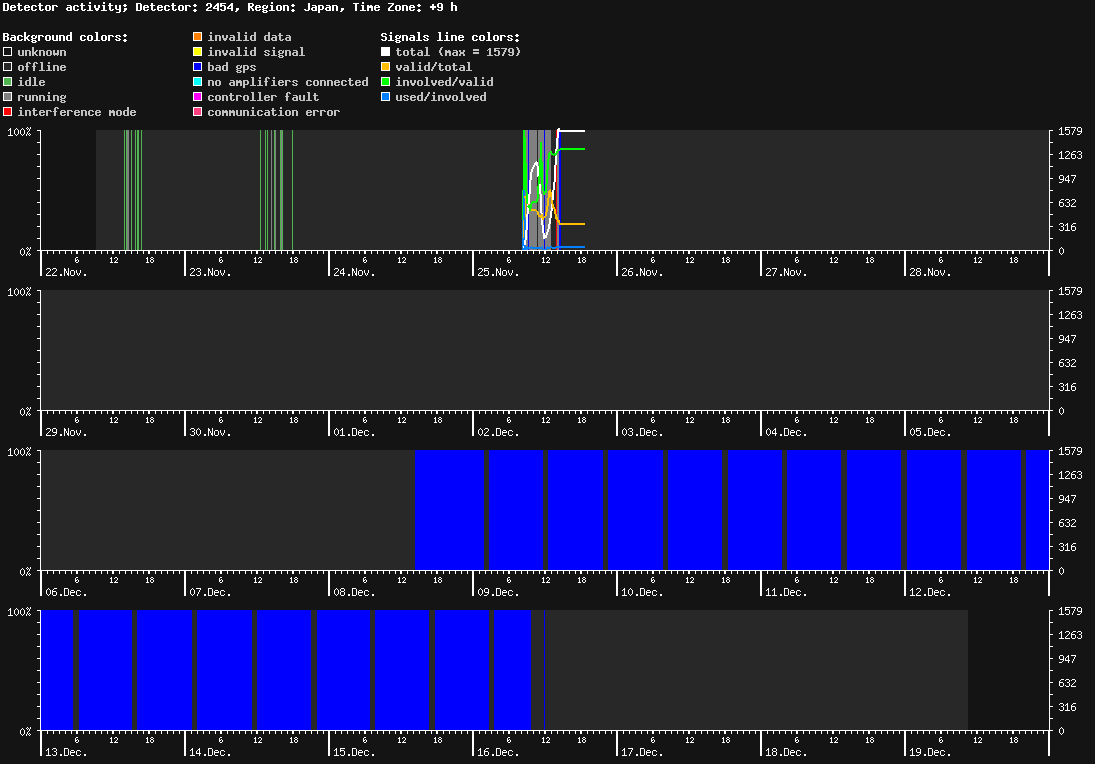Viewport: 1095px width, 764px height.
Task: Click the 02.Dec. date label
Action: [x=497, y=432]
